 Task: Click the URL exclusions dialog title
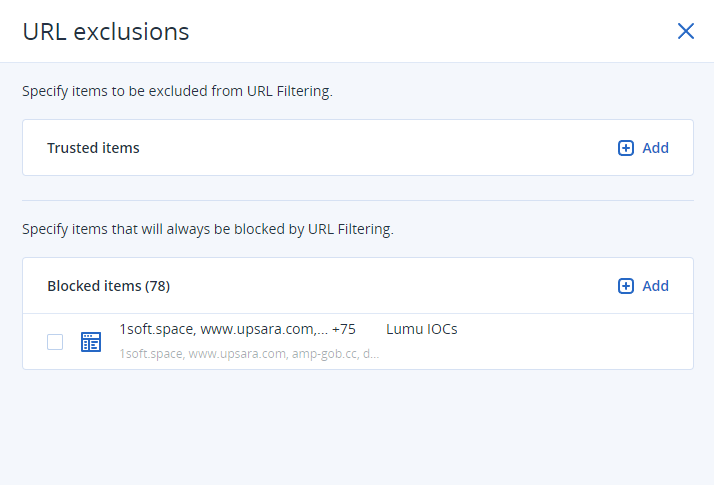click(x=106, y=31)
